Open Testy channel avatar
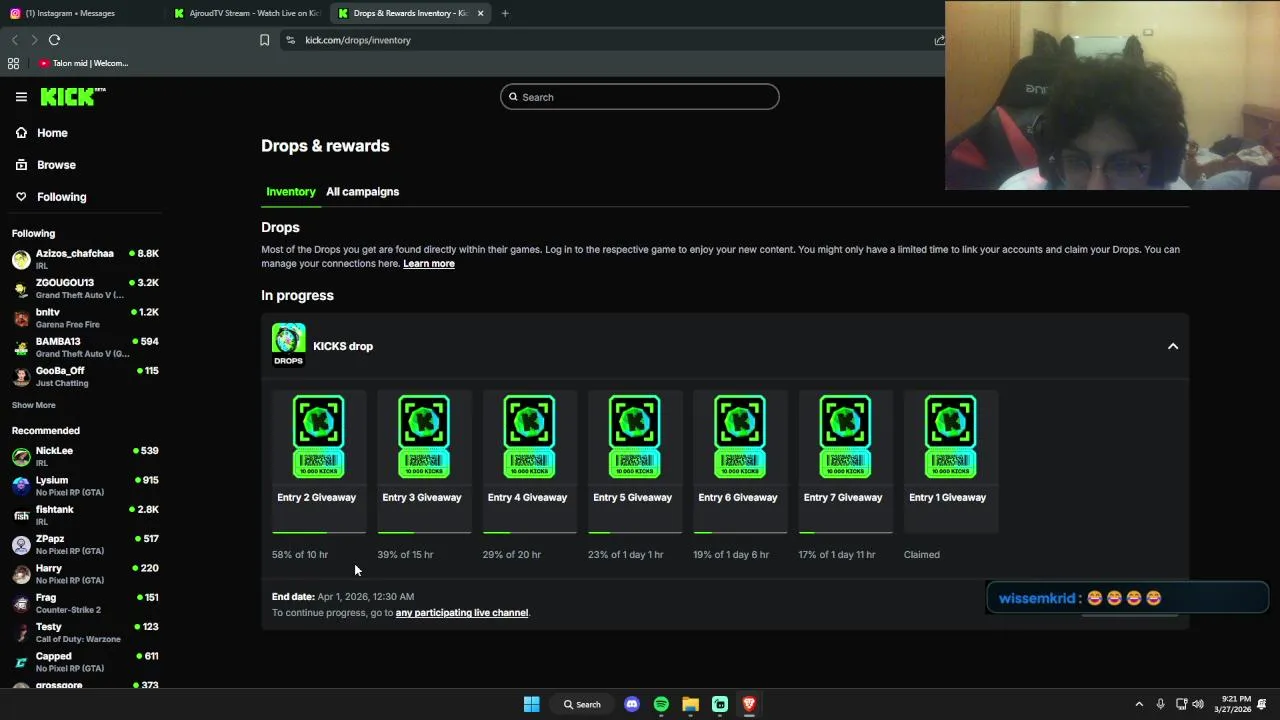The width and height of the screenshot is (1280, 720). pos(21,632)
